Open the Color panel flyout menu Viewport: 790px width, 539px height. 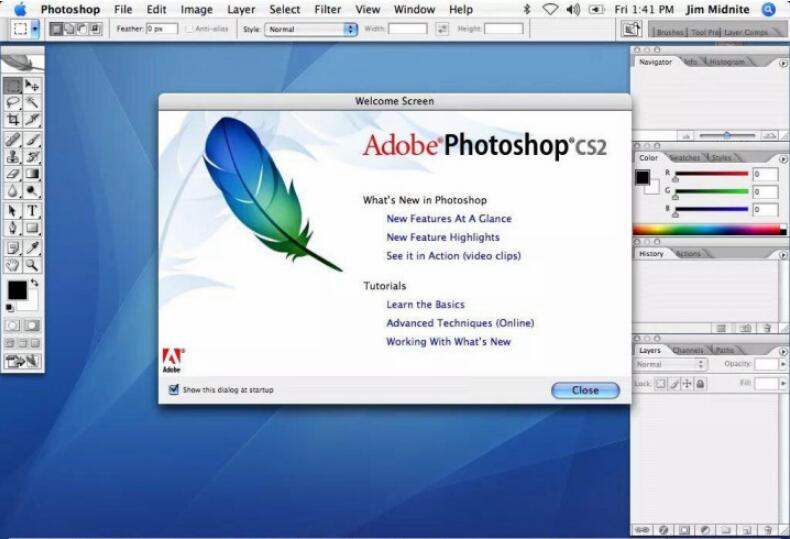click(783, 159)
